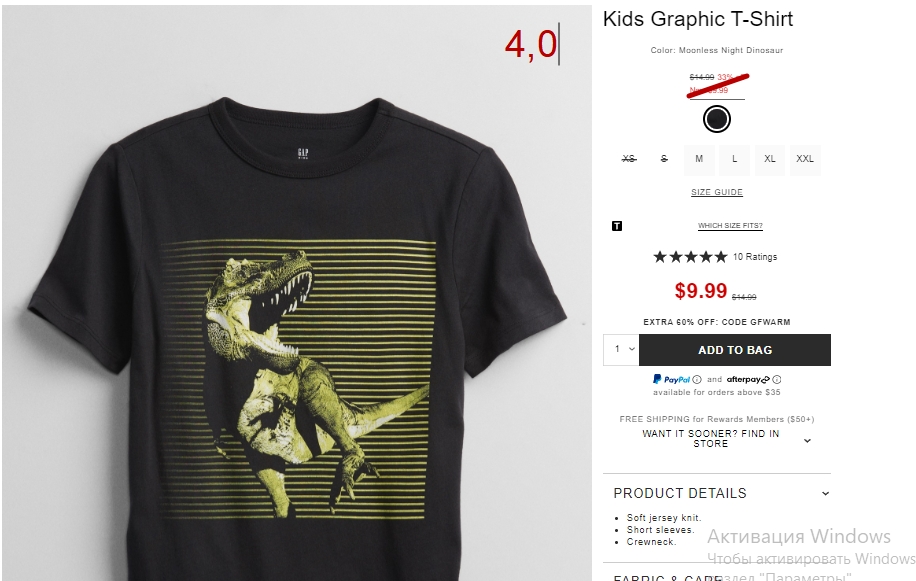Open the Which Size Fits link
The width and height of the screenshot is (916, 581).
click(730, 226)
